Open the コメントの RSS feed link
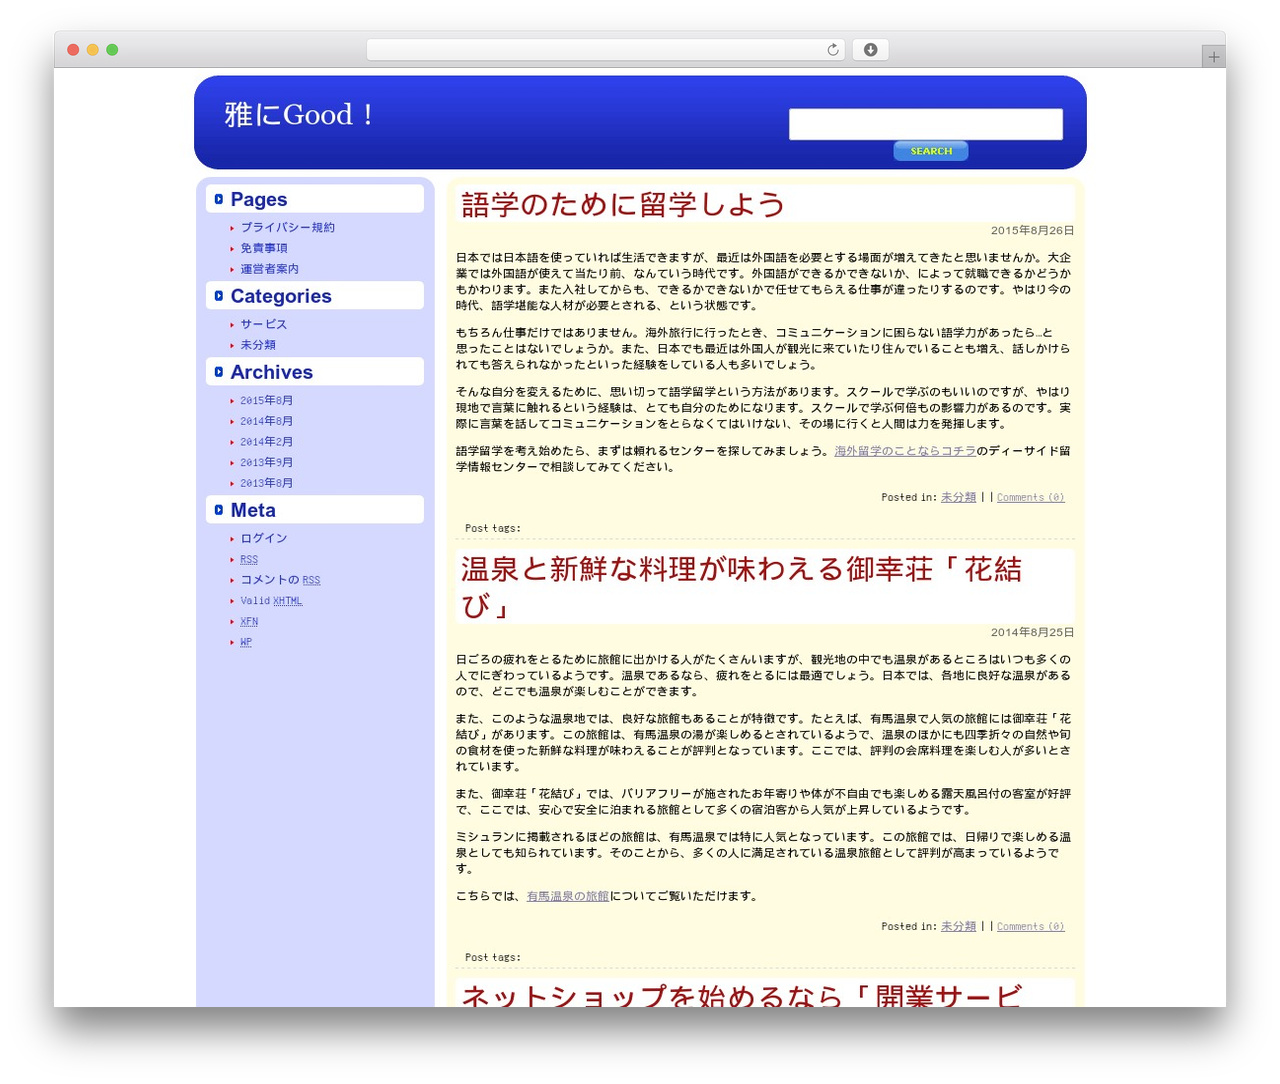 [x=280, y=580]
